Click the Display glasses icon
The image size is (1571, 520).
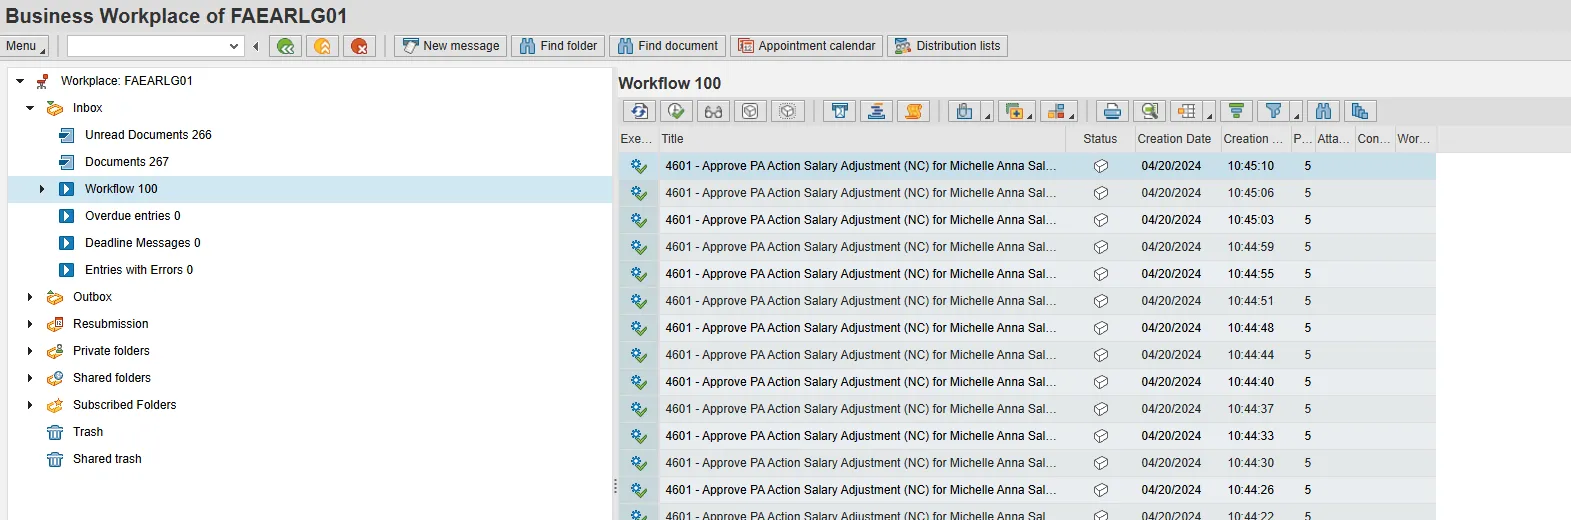pos(713,111)
